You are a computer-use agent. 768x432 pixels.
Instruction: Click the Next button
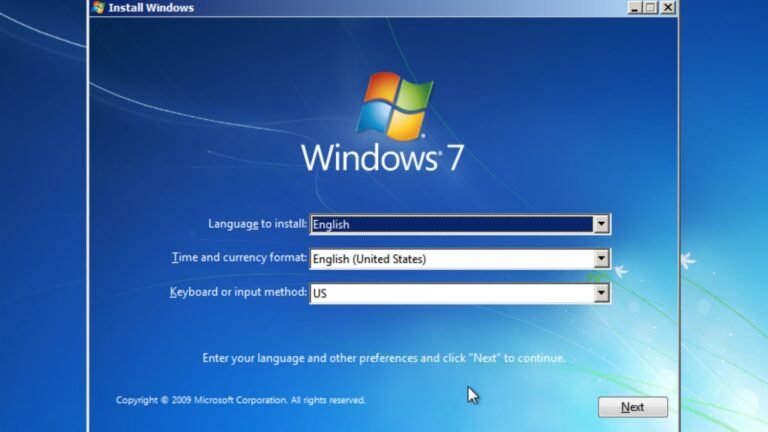[x=632, y=407]
